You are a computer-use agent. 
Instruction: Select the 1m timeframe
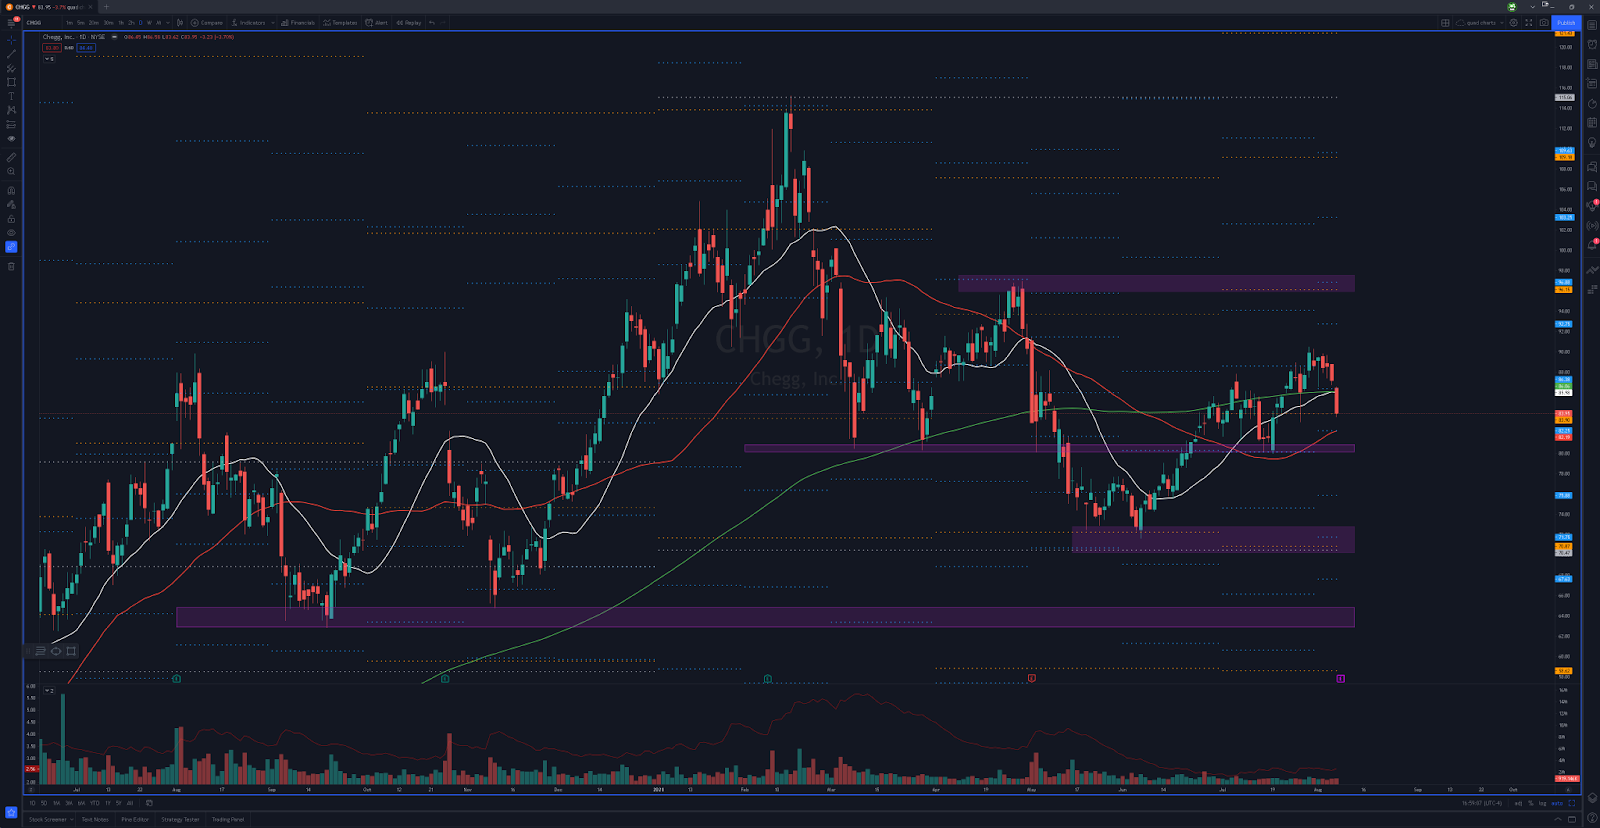pyautogui.click(x=69, y=22)
